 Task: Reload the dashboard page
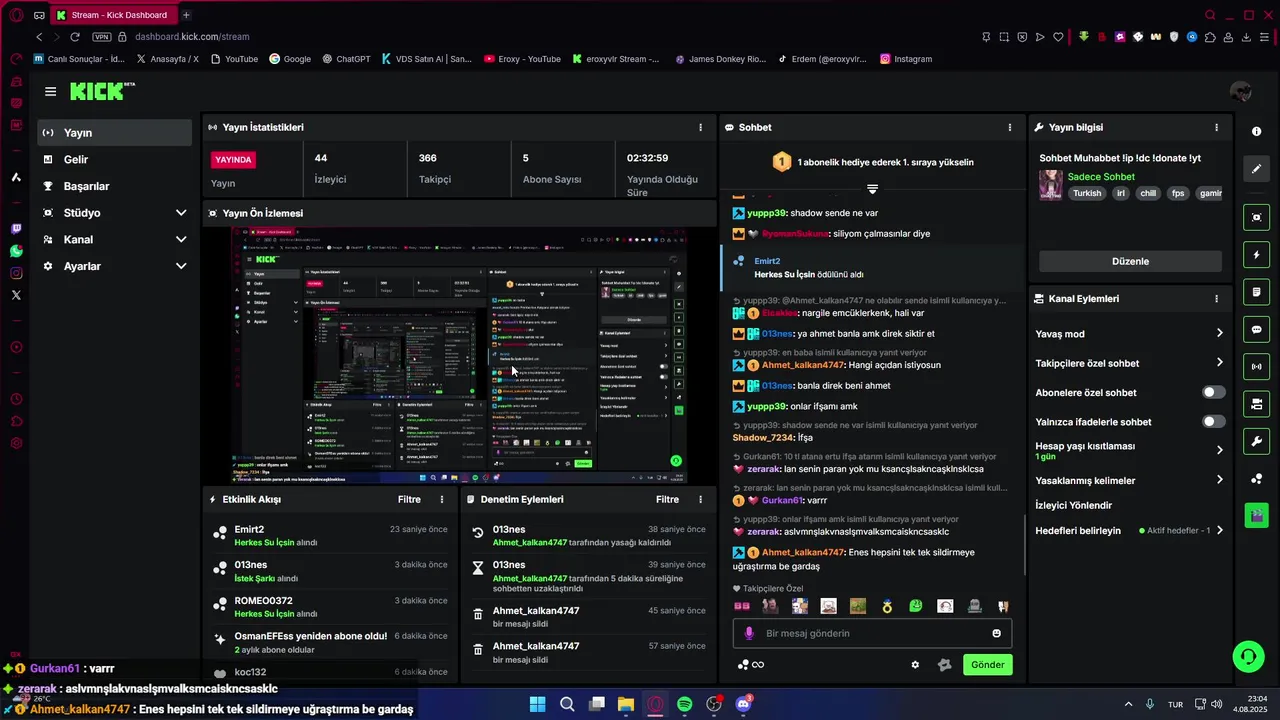click(x=75, y=37)
